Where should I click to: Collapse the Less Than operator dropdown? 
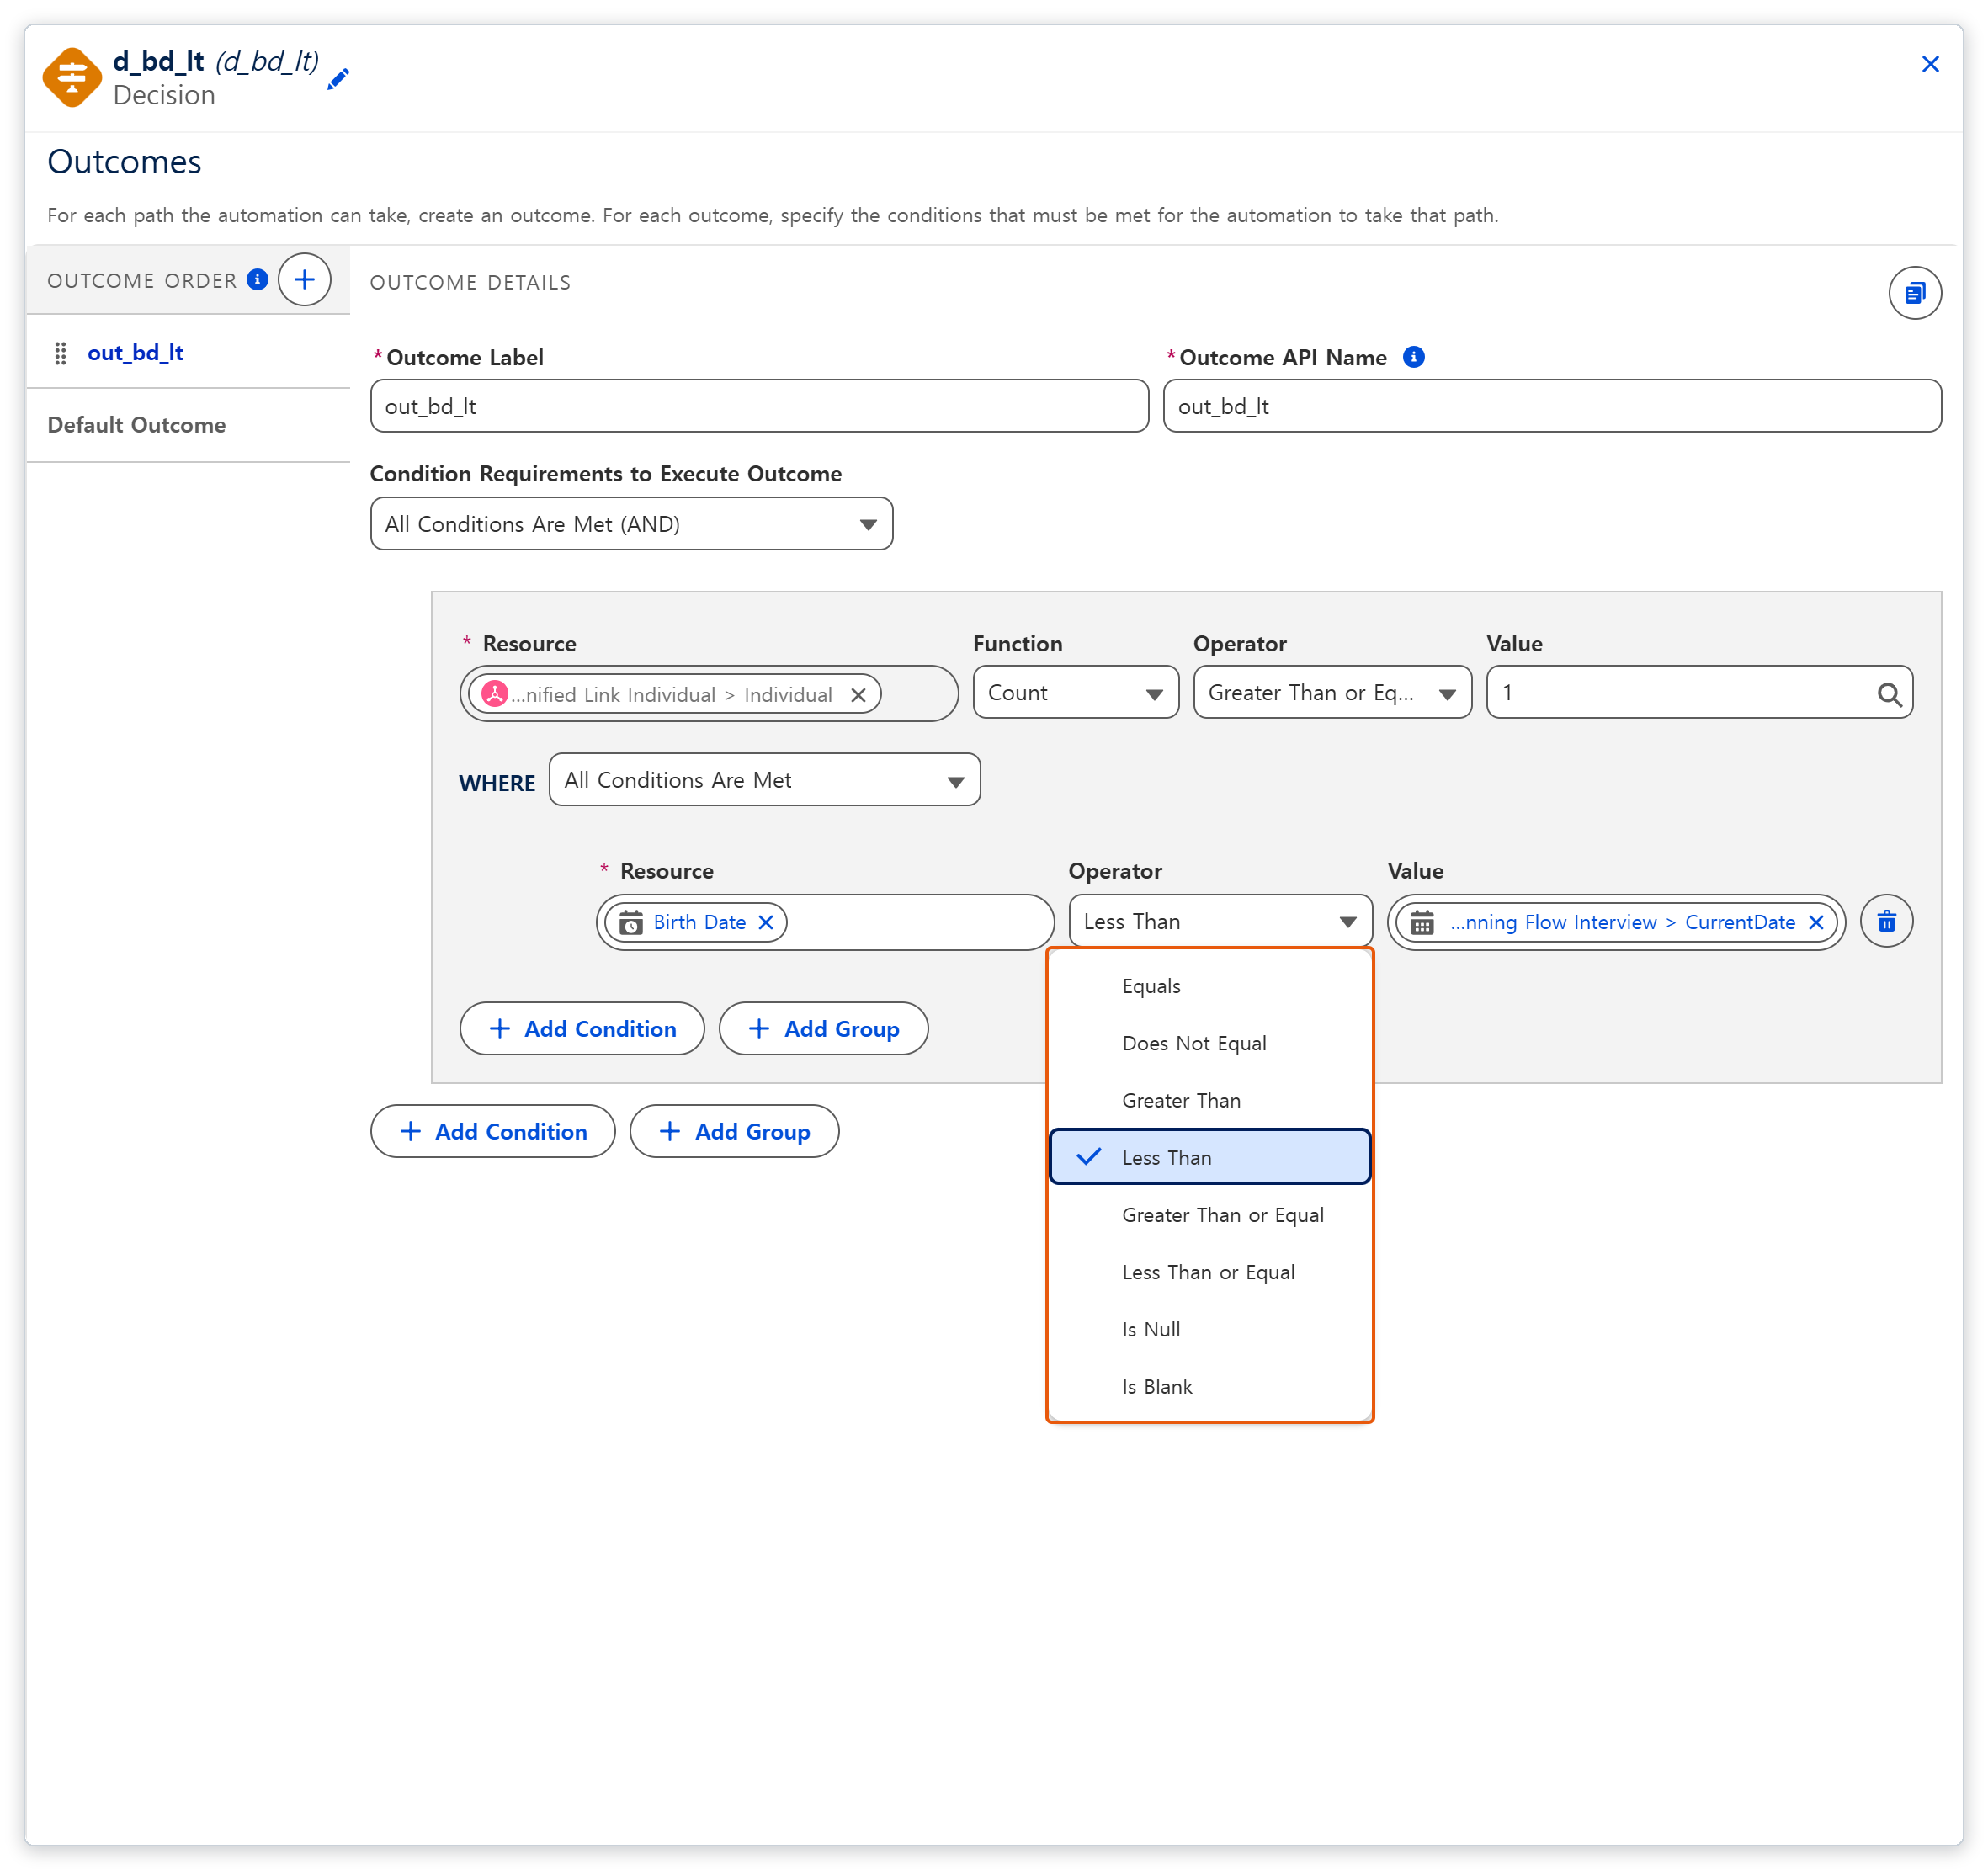[x=1220, y=921]
